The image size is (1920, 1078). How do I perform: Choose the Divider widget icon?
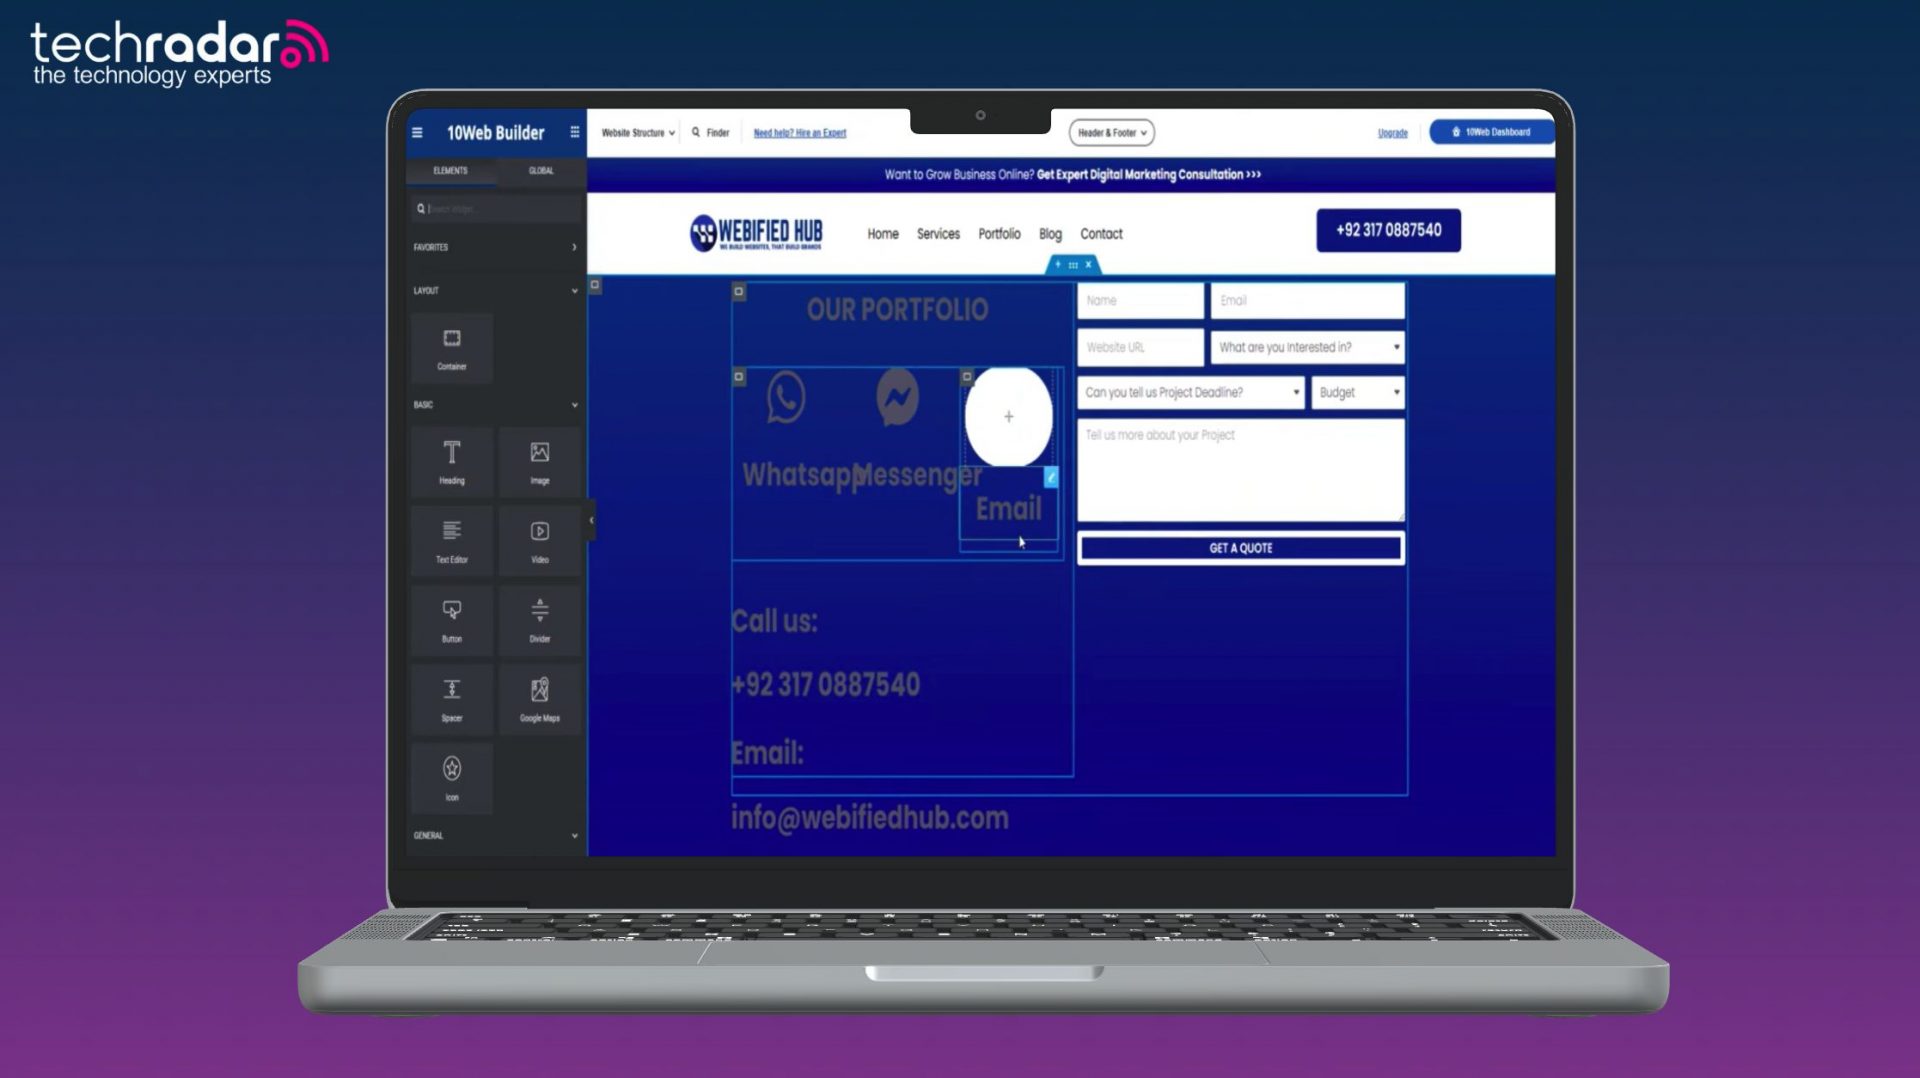coord(540,619)
